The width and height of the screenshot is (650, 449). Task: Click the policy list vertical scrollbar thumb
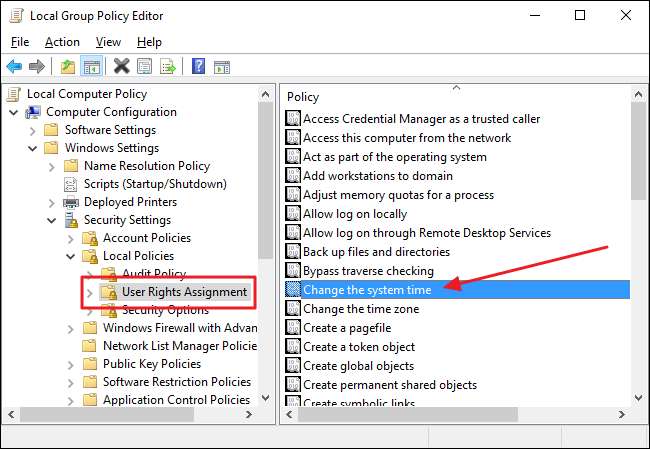click(x=638, y=151)
